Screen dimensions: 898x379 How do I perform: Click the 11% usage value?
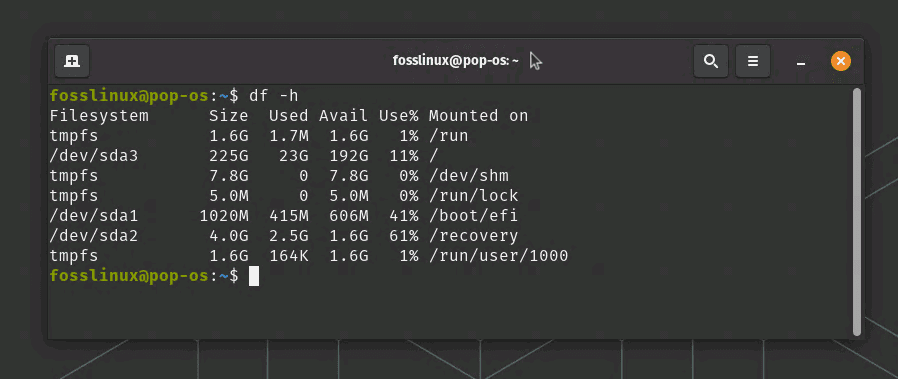404,156
